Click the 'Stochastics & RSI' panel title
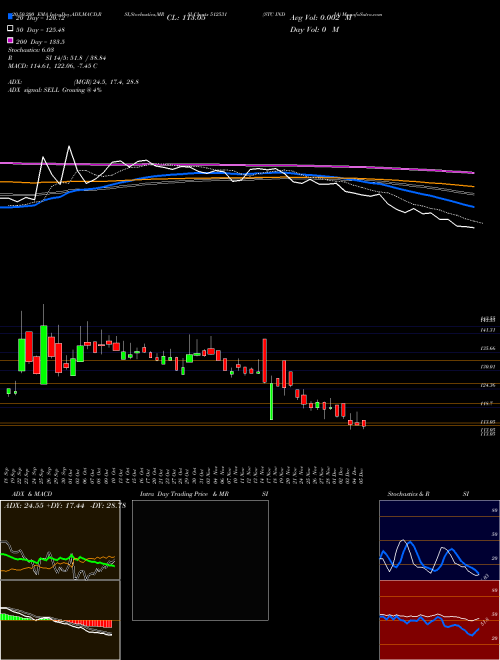The image size is (500, 660). 428,494
